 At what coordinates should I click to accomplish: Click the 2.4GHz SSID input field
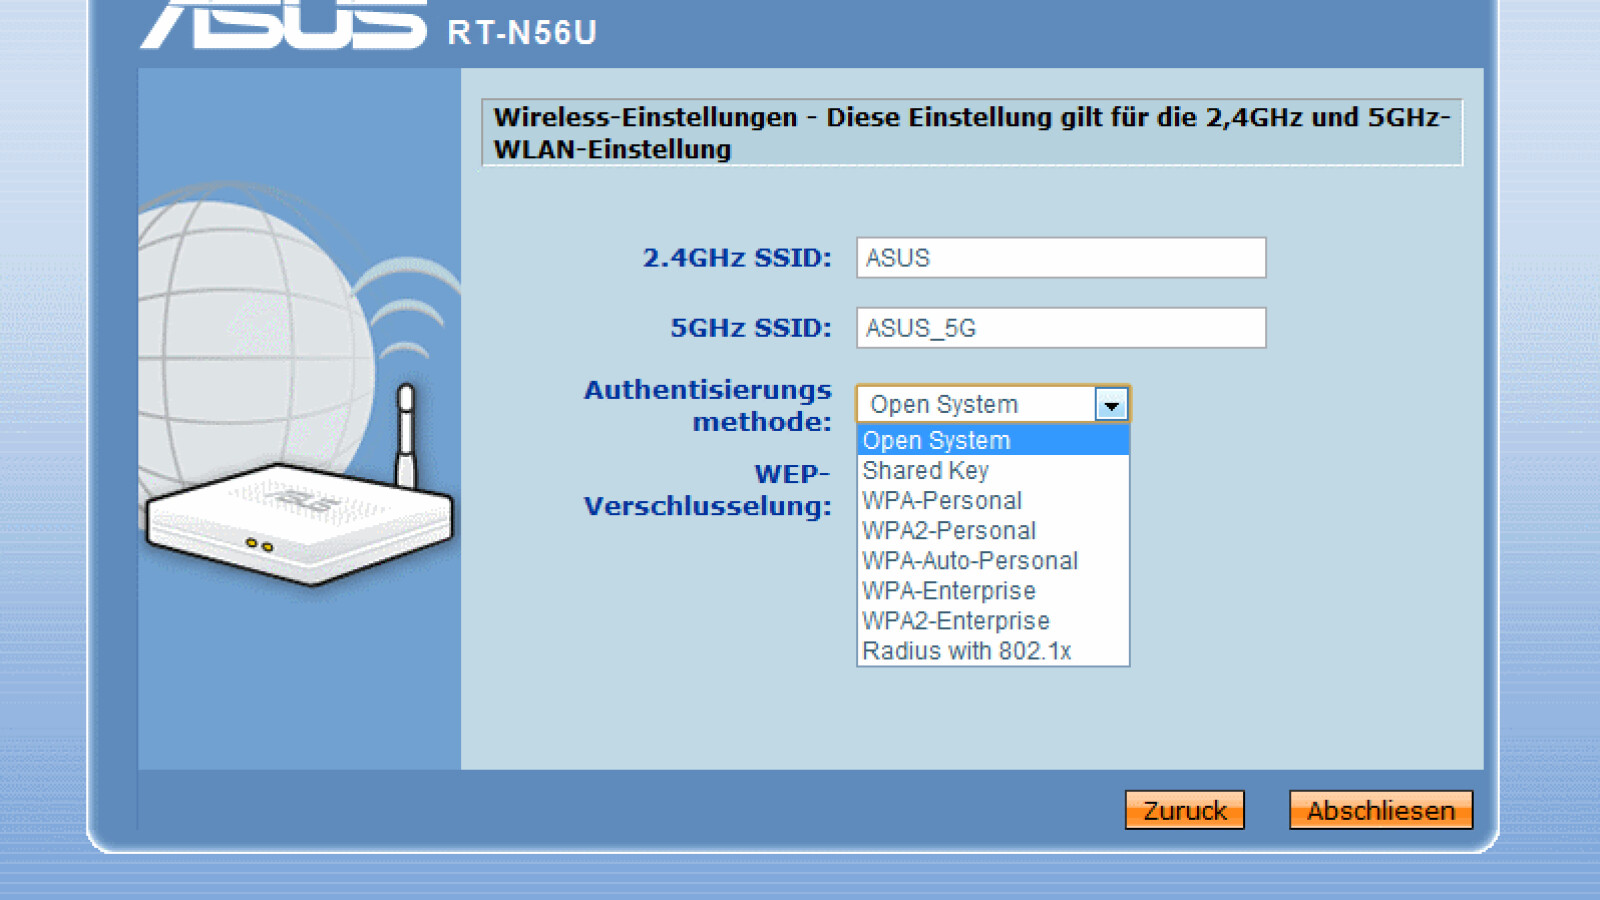tap(1060, 257)
